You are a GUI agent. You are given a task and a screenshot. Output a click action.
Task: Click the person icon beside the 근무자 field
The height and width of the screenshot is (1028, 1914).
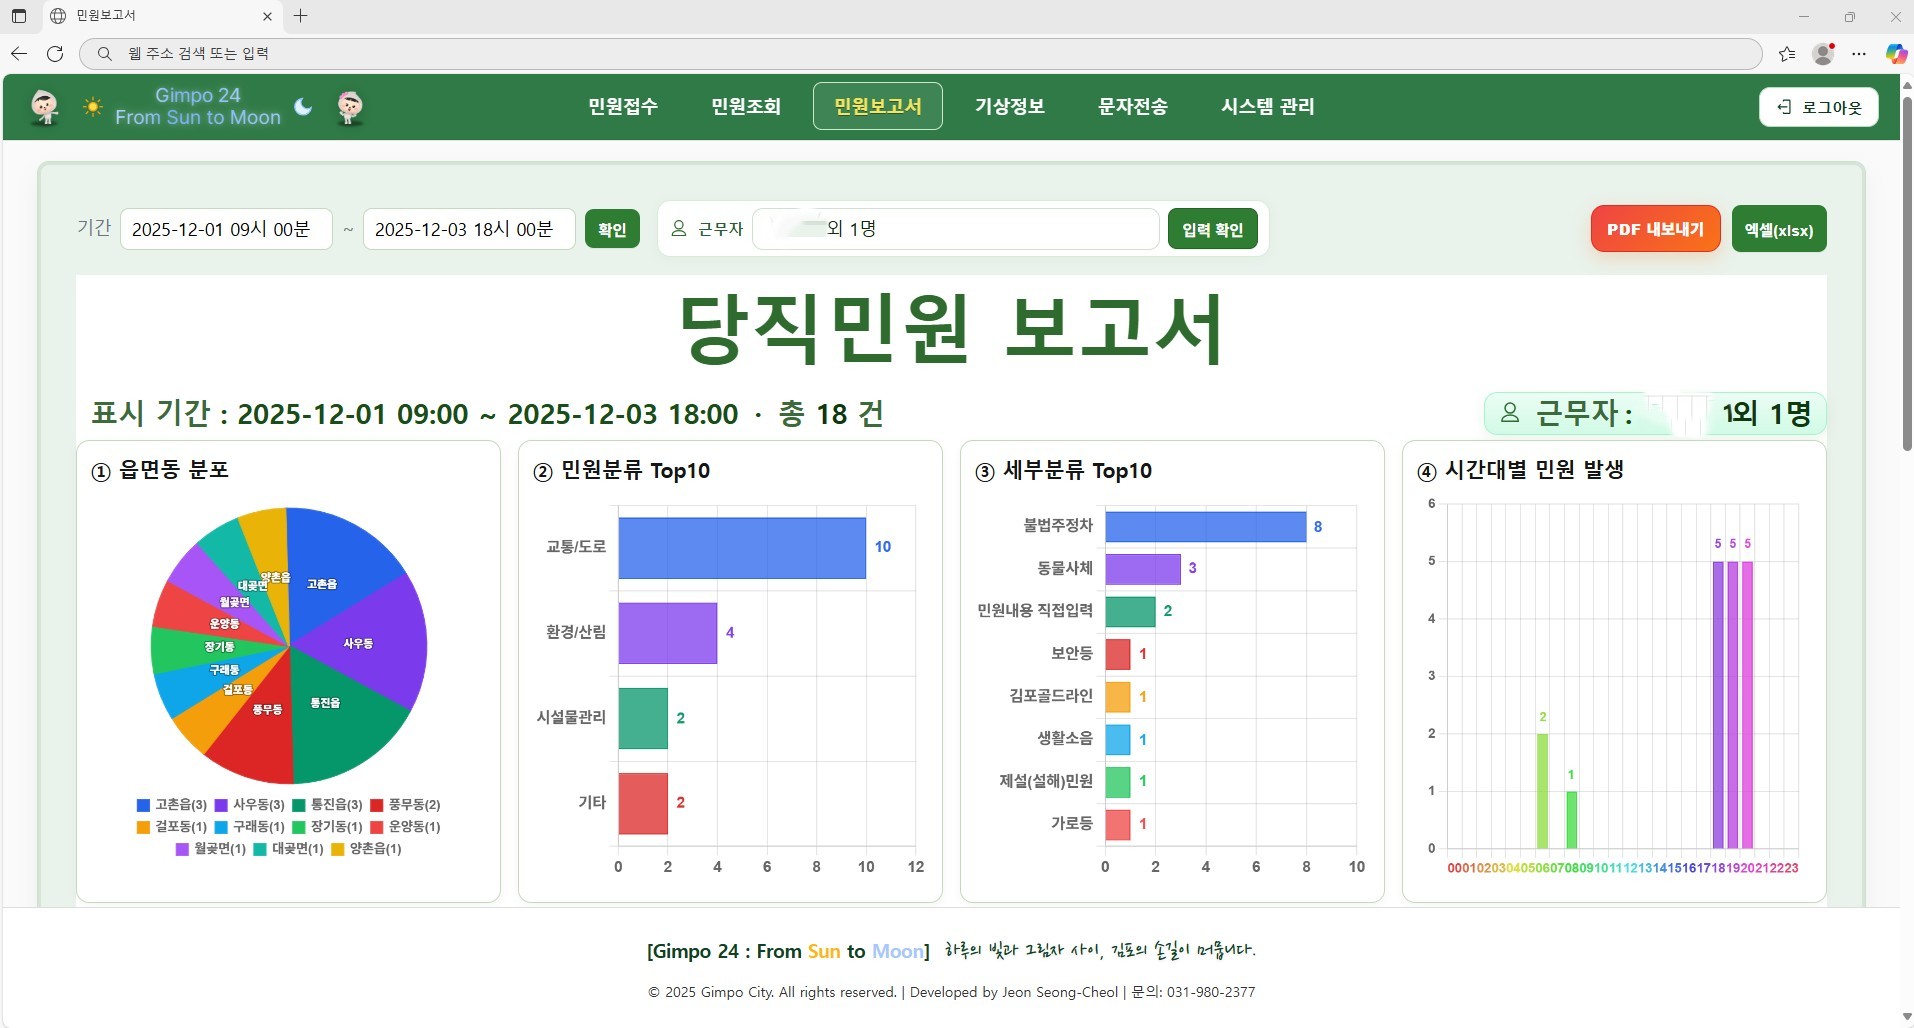coord(681,229)
